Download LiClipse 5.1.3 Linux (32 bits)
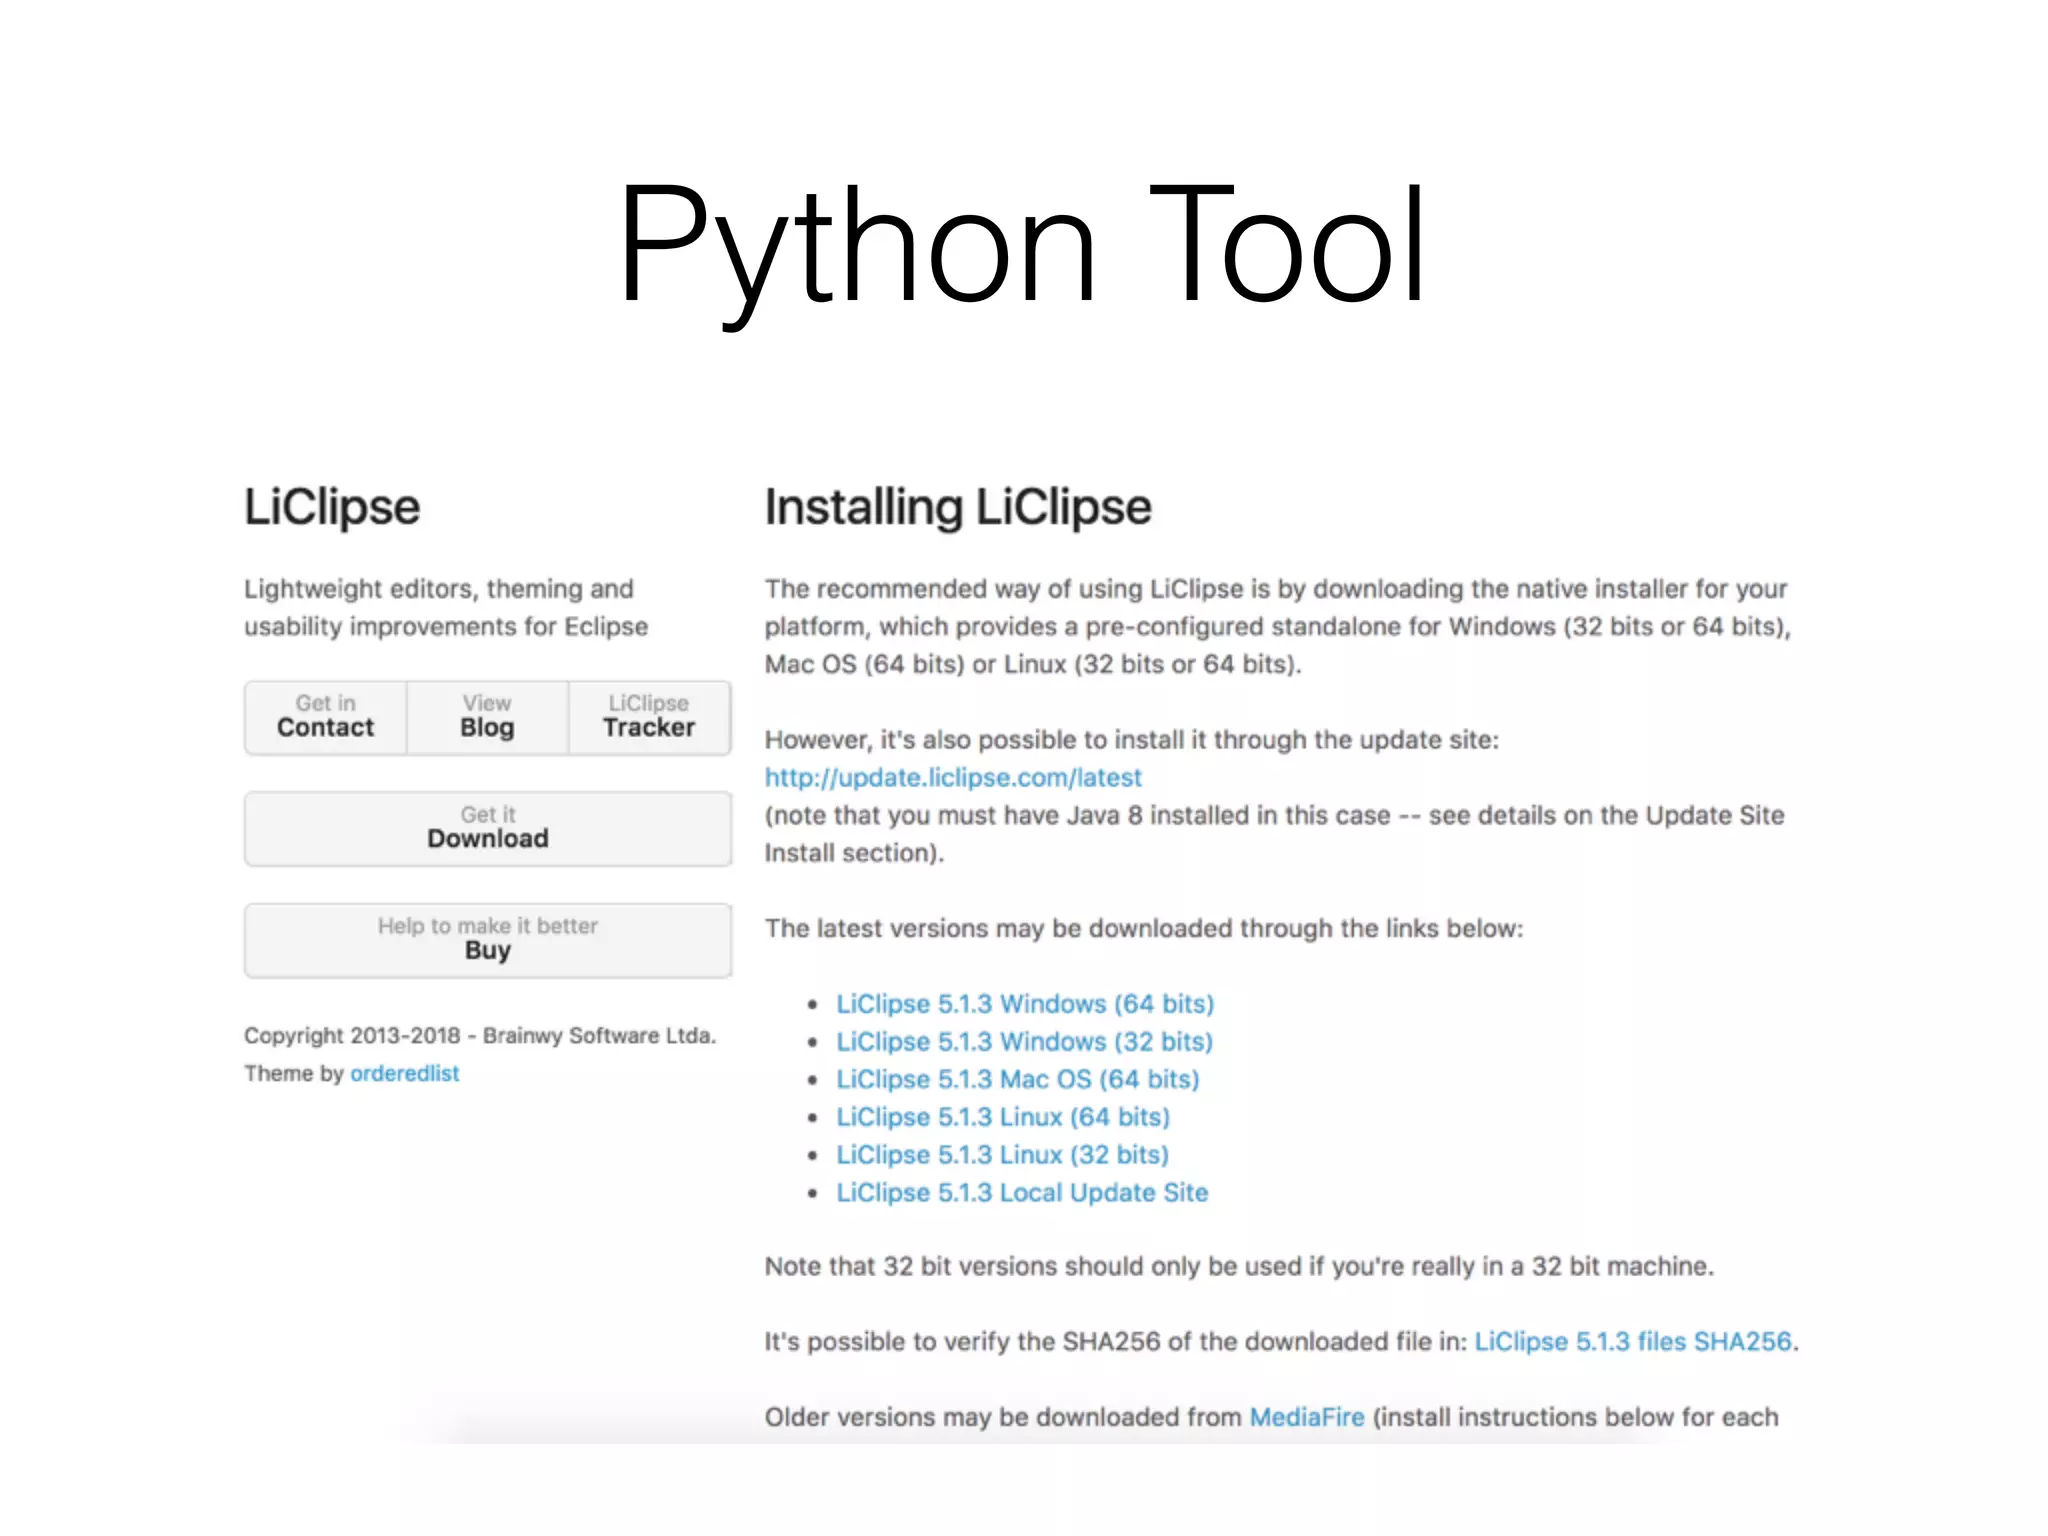2048x1536 pixels. point(1002,1155)
